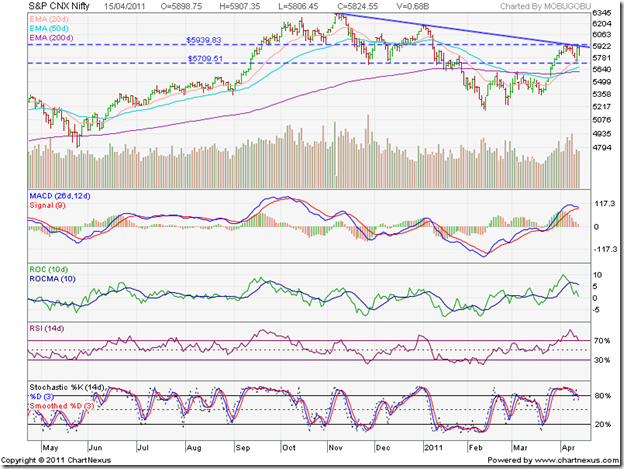Click the 5781 price axis value
Image resolution: width=624 pixels, height=469 pixels.
pos(601,58)
